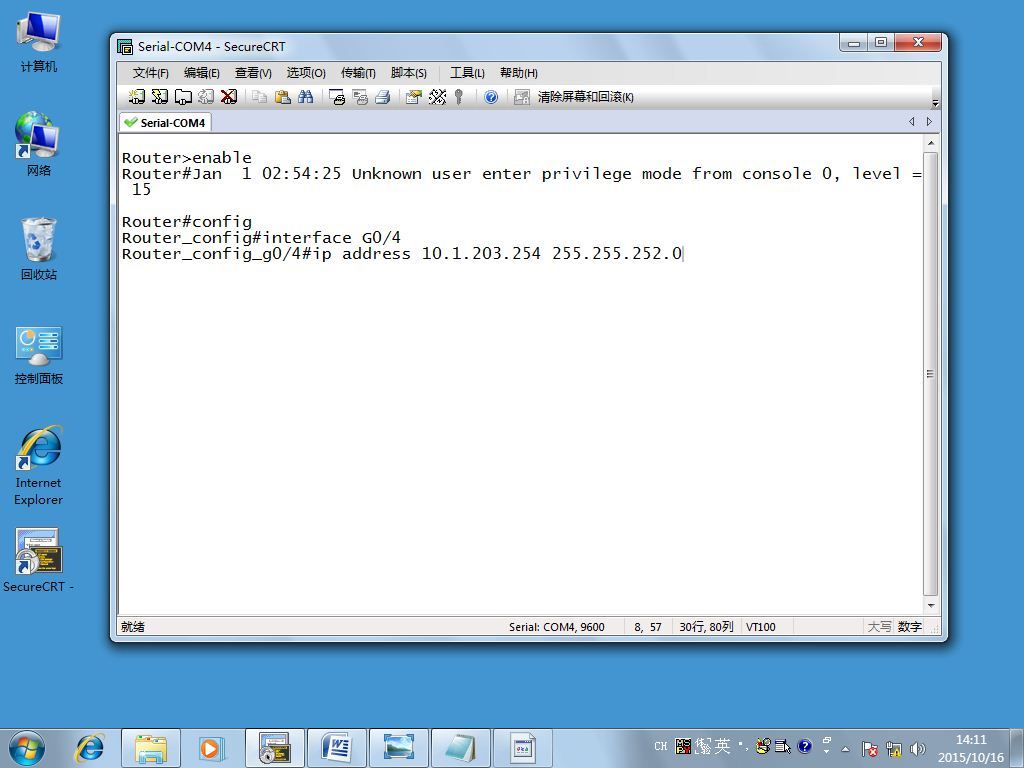Click the tab scroll left arrow

tap(912, 121)
